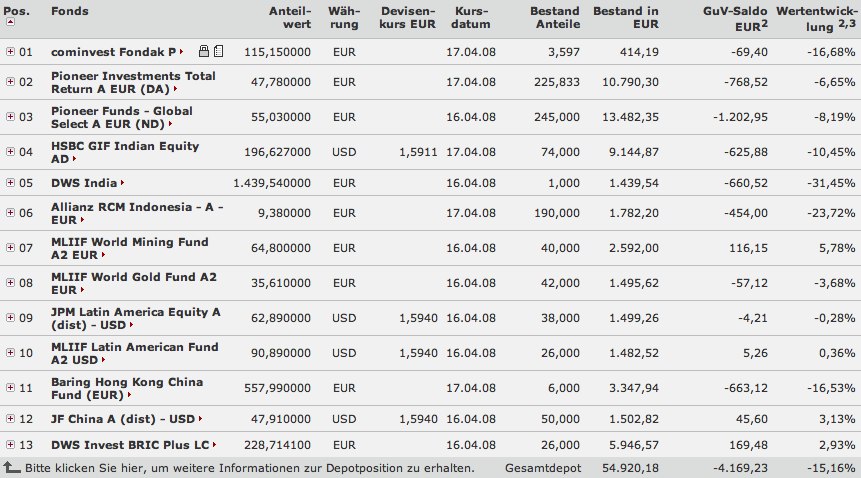Click red arrow after DWS India
Screen dimensions: 861x478
pyautogui.click(x=122, y=184)
